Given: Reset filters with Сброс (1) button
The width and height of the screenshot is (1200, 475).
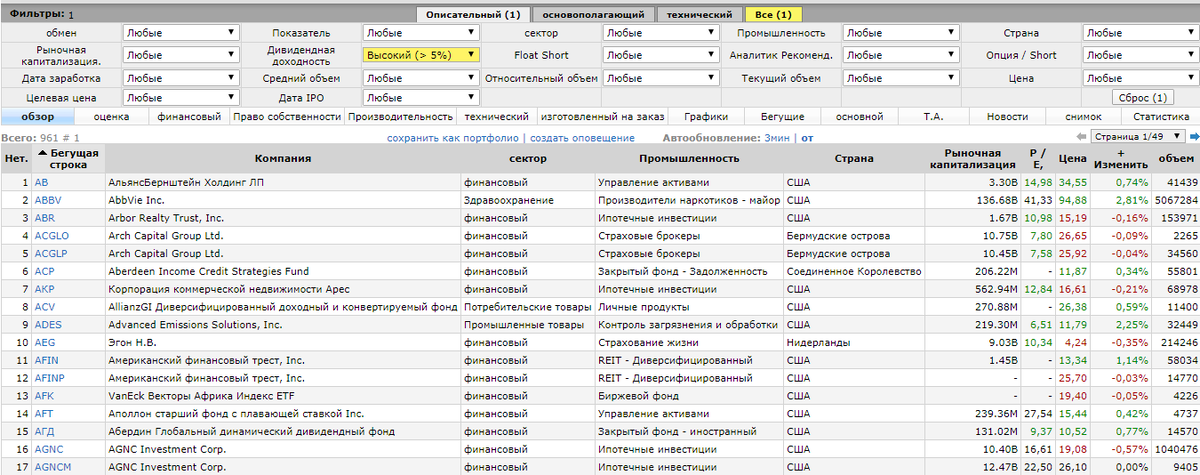Looking at the screenshot, I should (1141, 98).
